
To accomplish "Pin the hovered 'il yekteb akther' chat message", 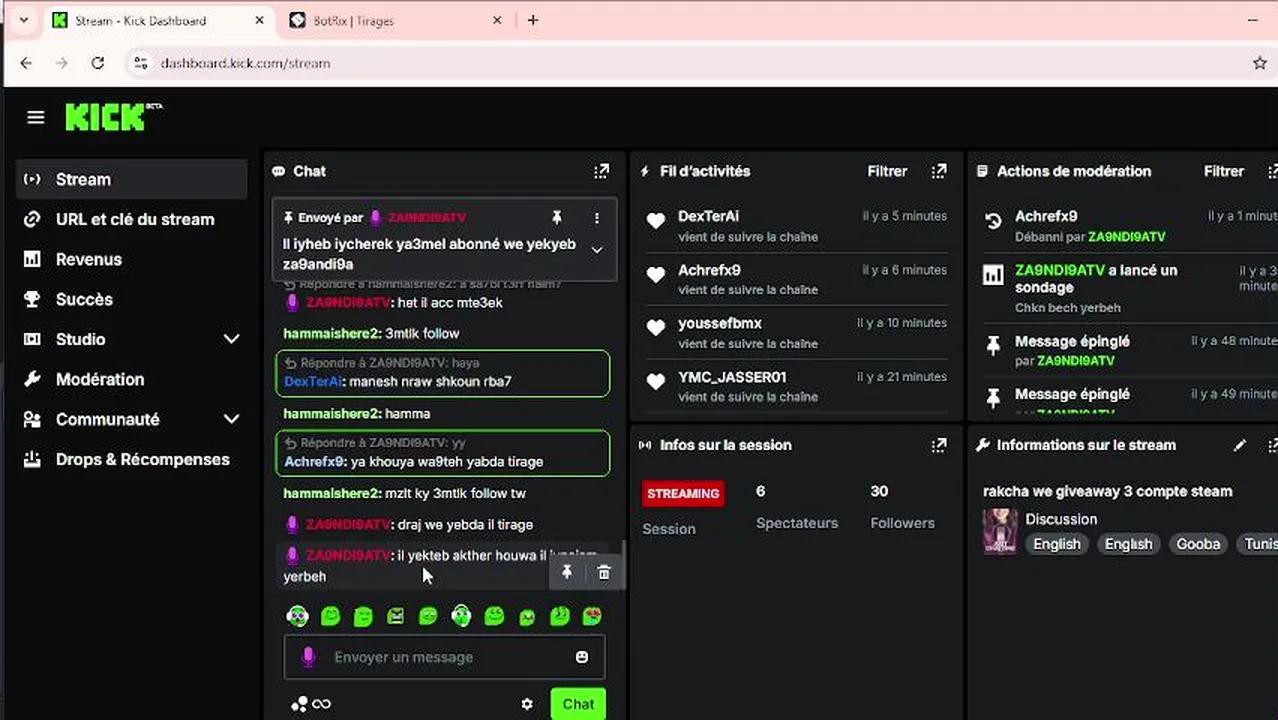I will click(x=566, y=572).
